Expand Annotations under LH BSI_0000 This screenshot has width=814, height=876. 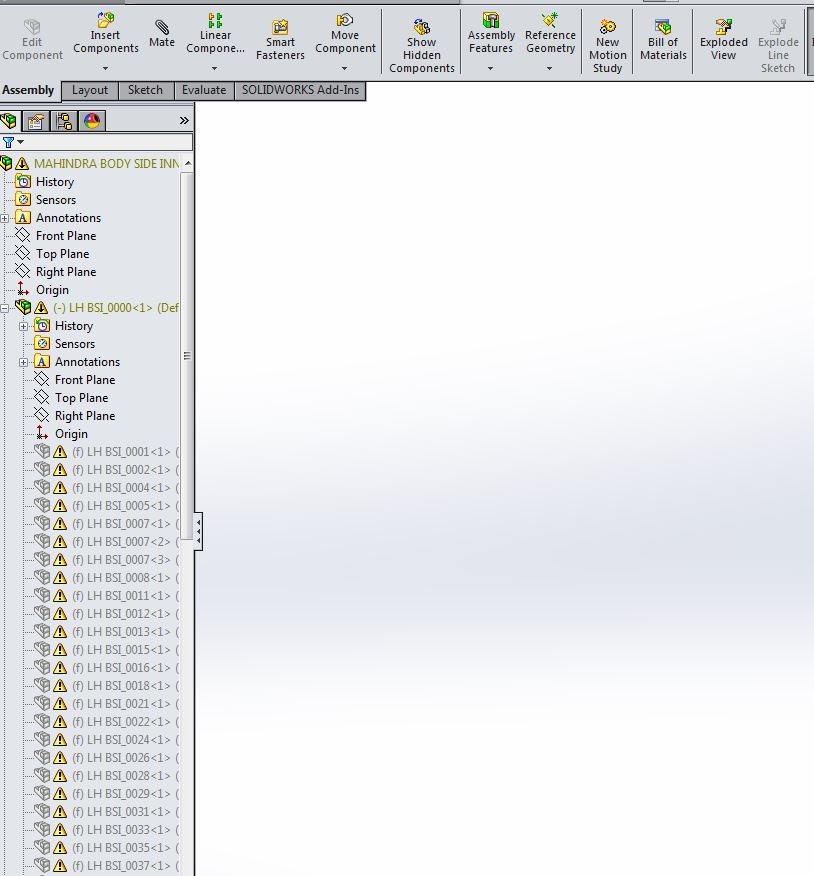23,362
